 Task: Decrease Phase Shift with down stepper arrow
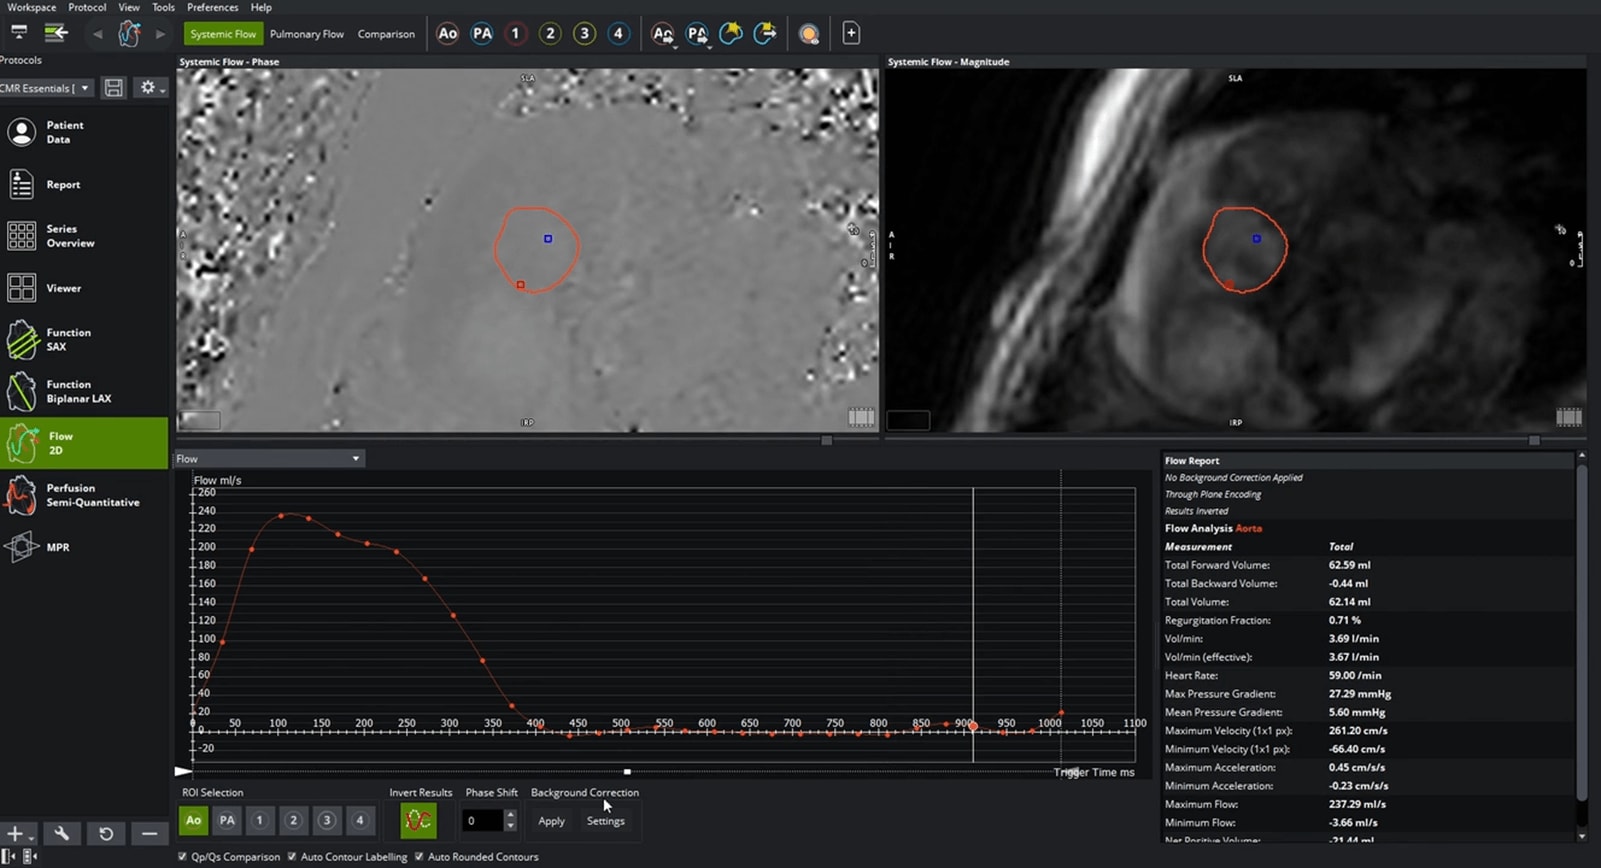511,827
